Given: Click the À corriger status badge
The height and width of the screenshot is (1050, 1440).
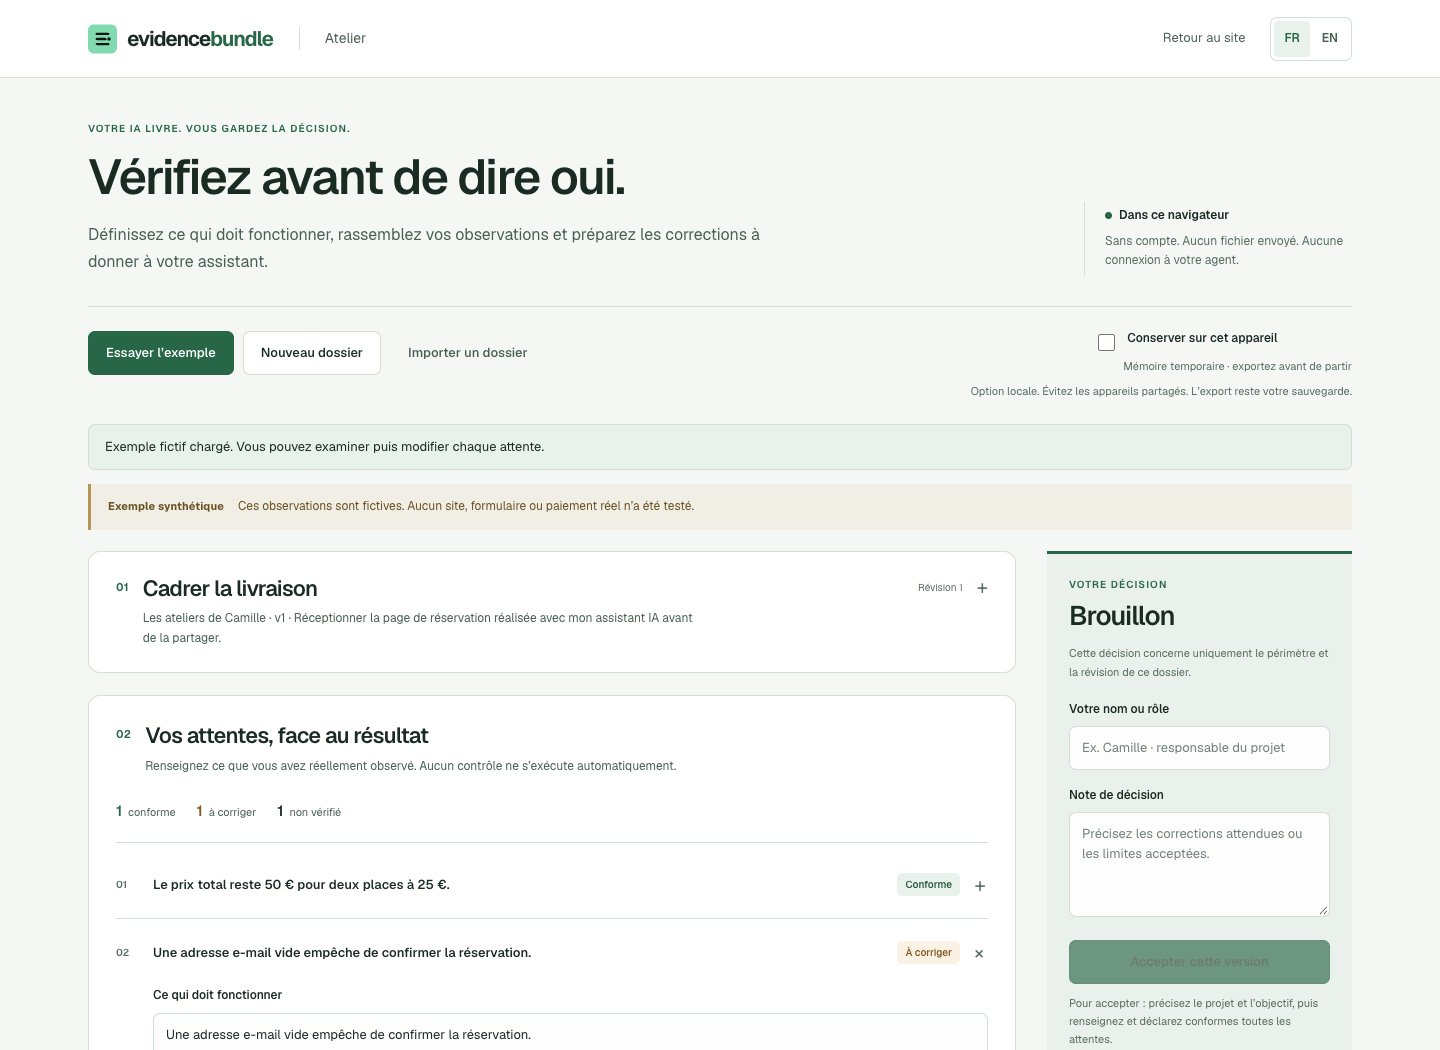Looking at the screenshot, I should click(x=928, y=953).
